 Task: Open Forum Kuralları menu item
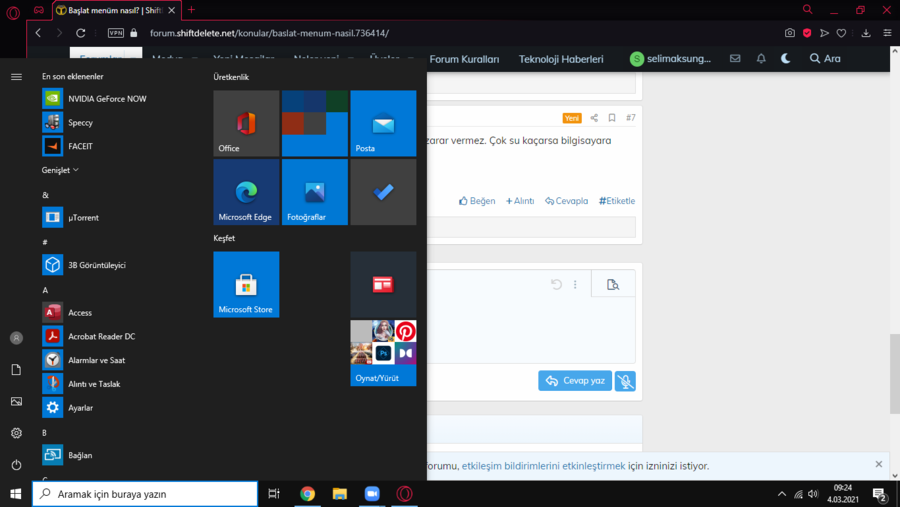pyautogui.click(x=464, y=59)
